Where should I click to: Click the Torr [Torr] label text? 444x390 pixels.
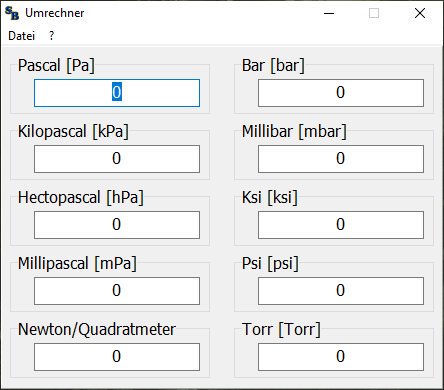(281, 329)
